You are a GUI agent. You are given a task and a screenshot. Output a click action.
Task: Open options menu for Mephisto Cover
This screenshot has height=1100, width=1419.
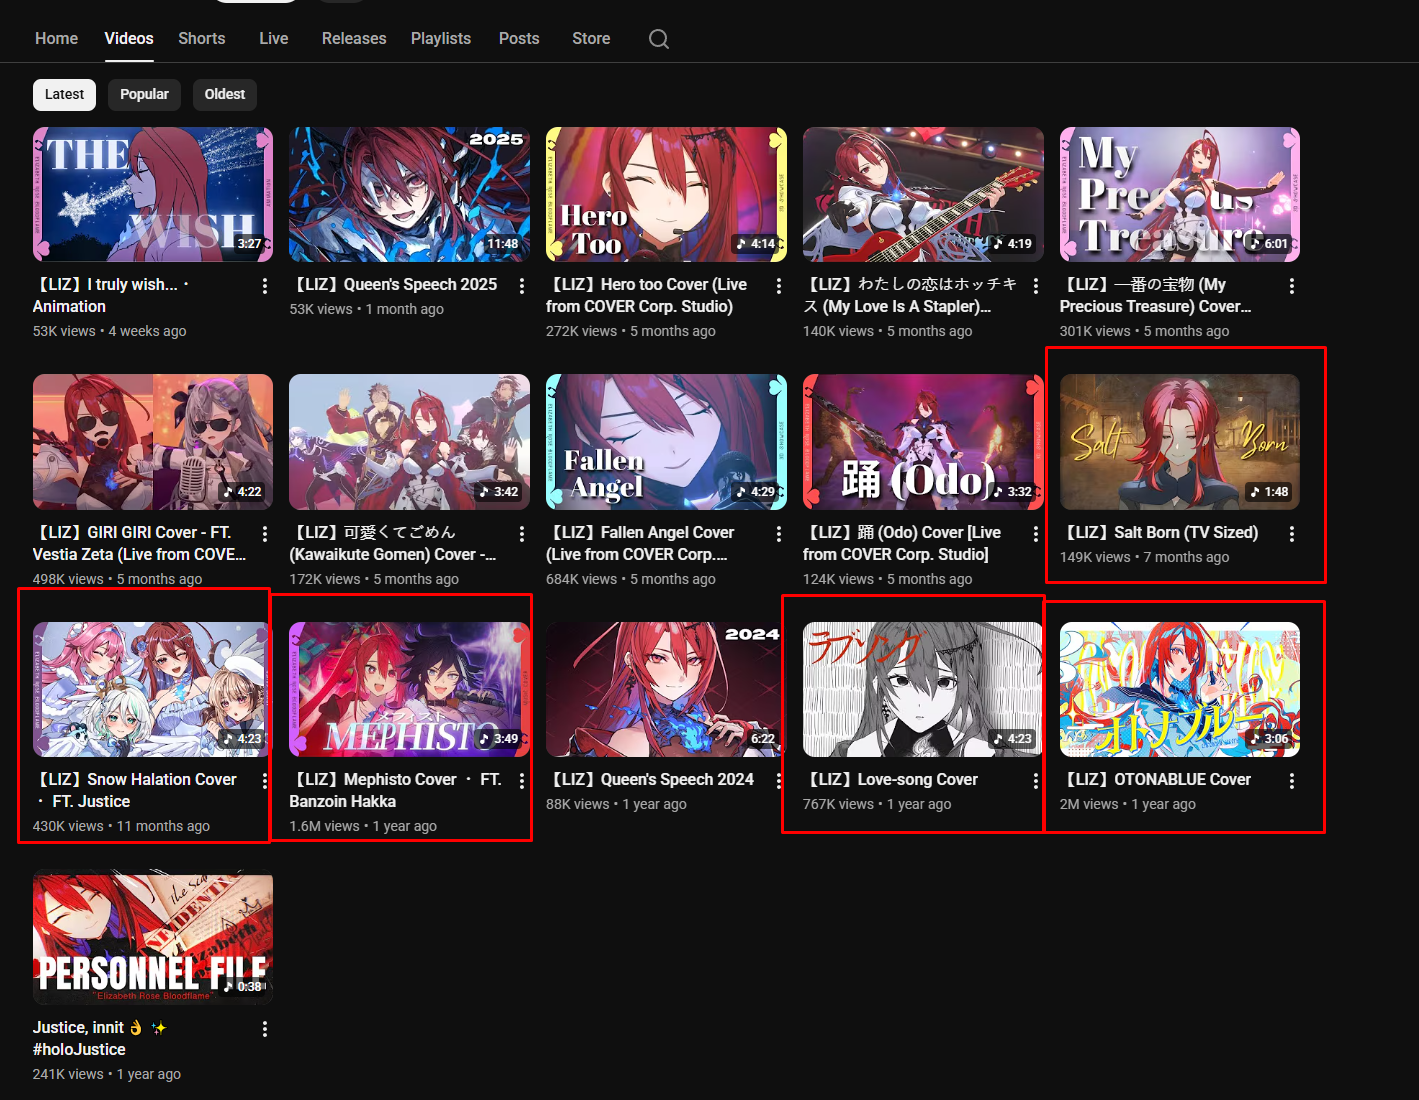tap(521, 781)
